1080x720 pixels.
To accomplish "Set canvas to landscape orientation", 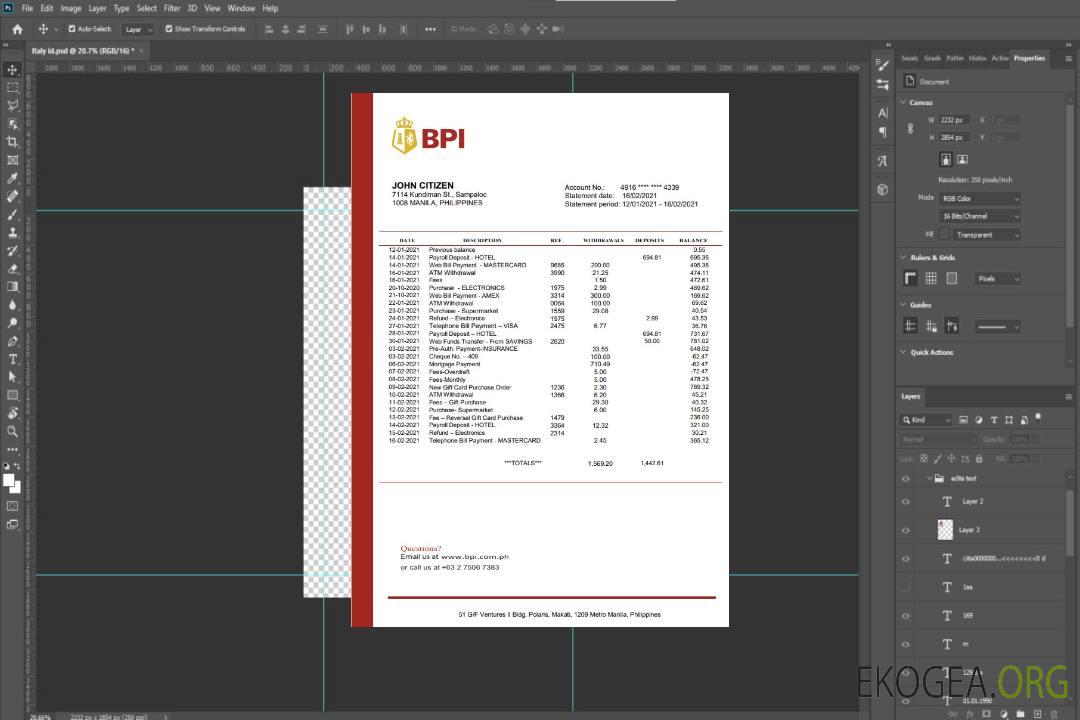I will (962, 160).
